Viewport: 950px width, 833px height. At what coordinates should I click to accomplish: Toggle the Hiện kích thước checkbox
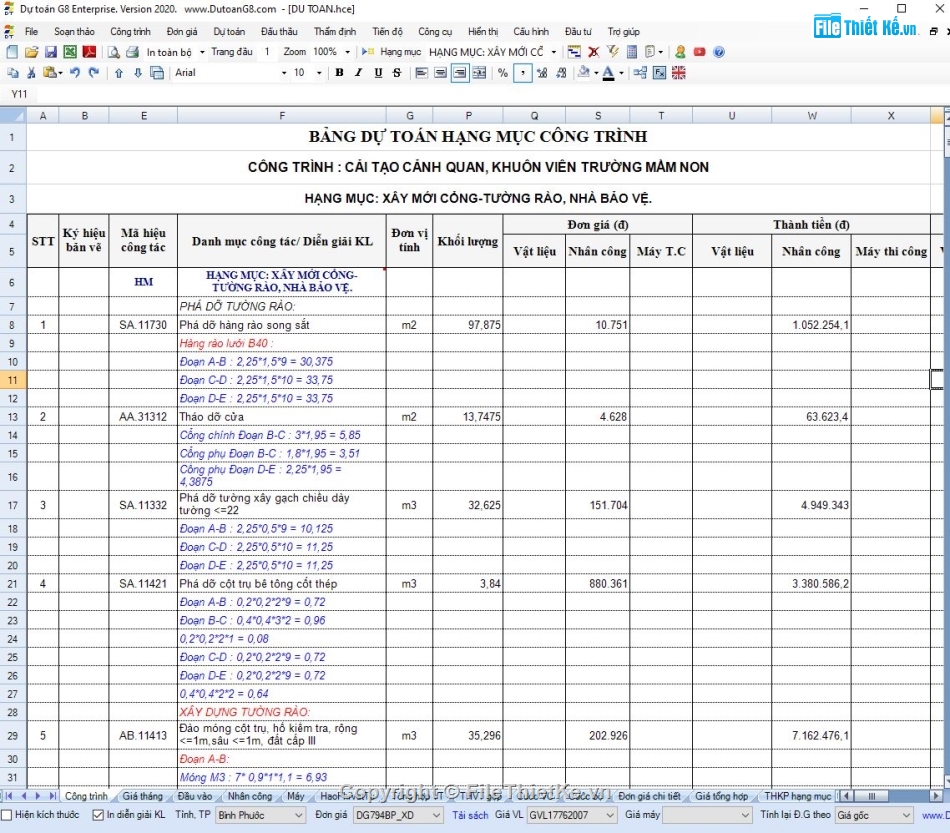(x=7, y=815)
